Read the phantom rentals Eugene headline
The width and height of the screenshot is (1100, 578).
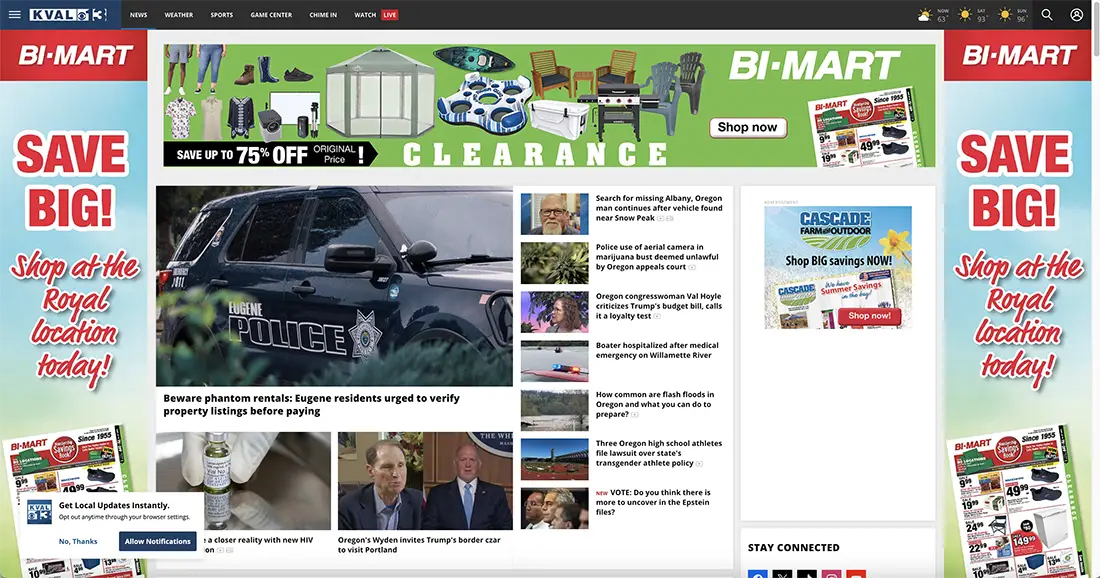(311, 404)
